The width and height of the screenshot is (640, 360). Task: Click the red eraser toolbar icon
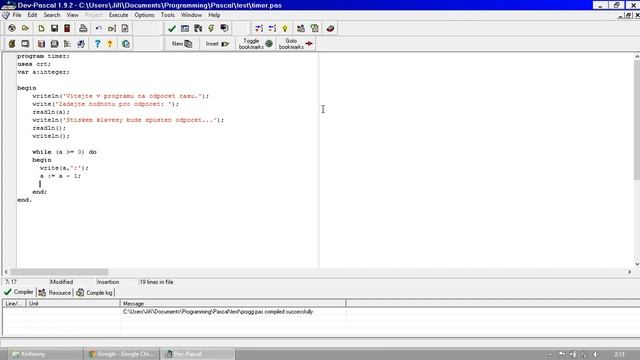[330, 28]
